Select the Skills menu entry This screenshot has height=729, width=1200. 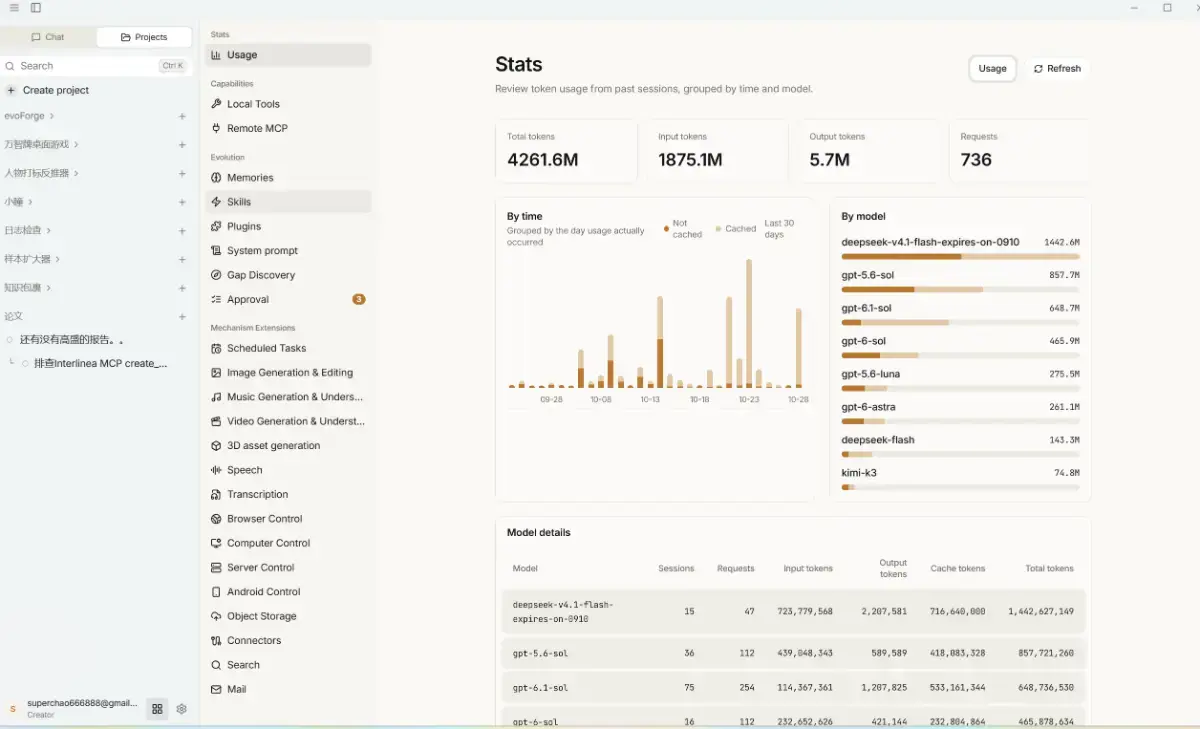pos(288,202)
